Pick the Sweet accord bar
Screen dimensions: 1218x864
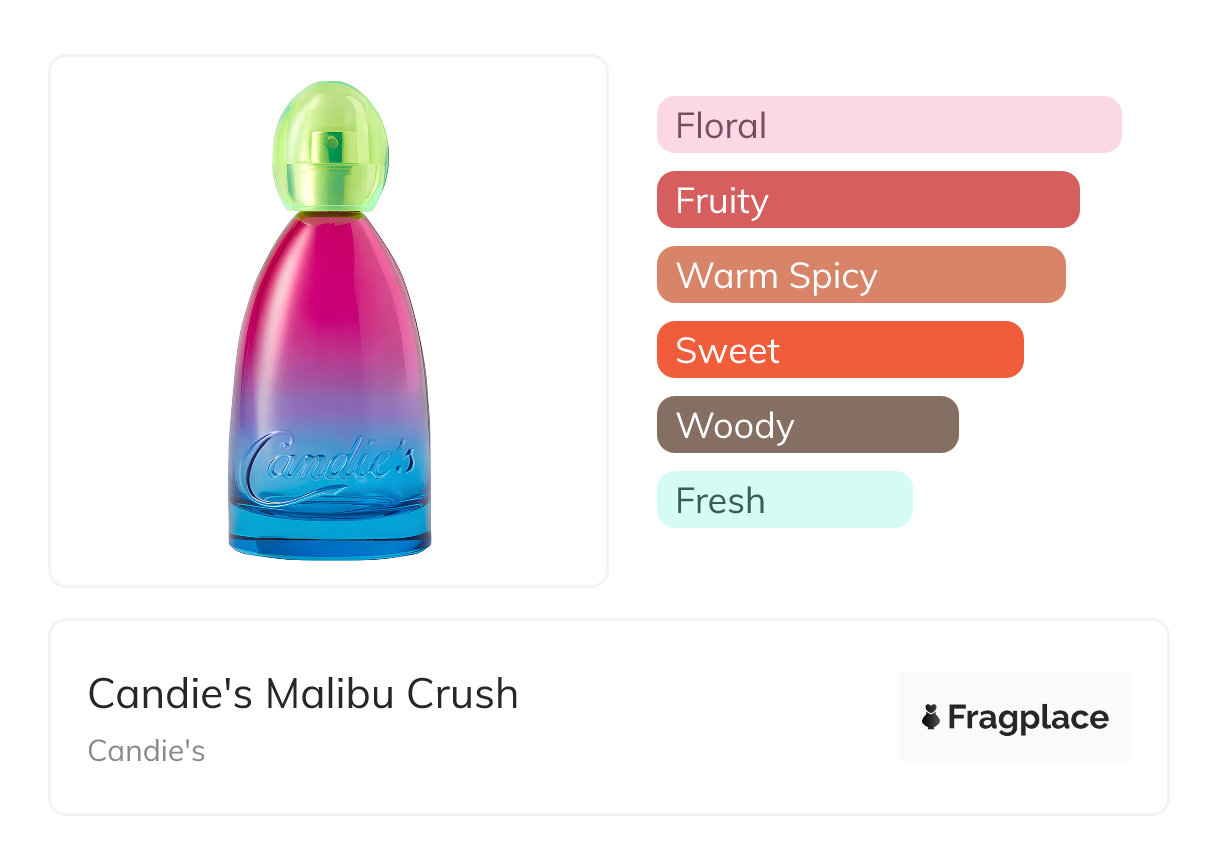[840, 350]
